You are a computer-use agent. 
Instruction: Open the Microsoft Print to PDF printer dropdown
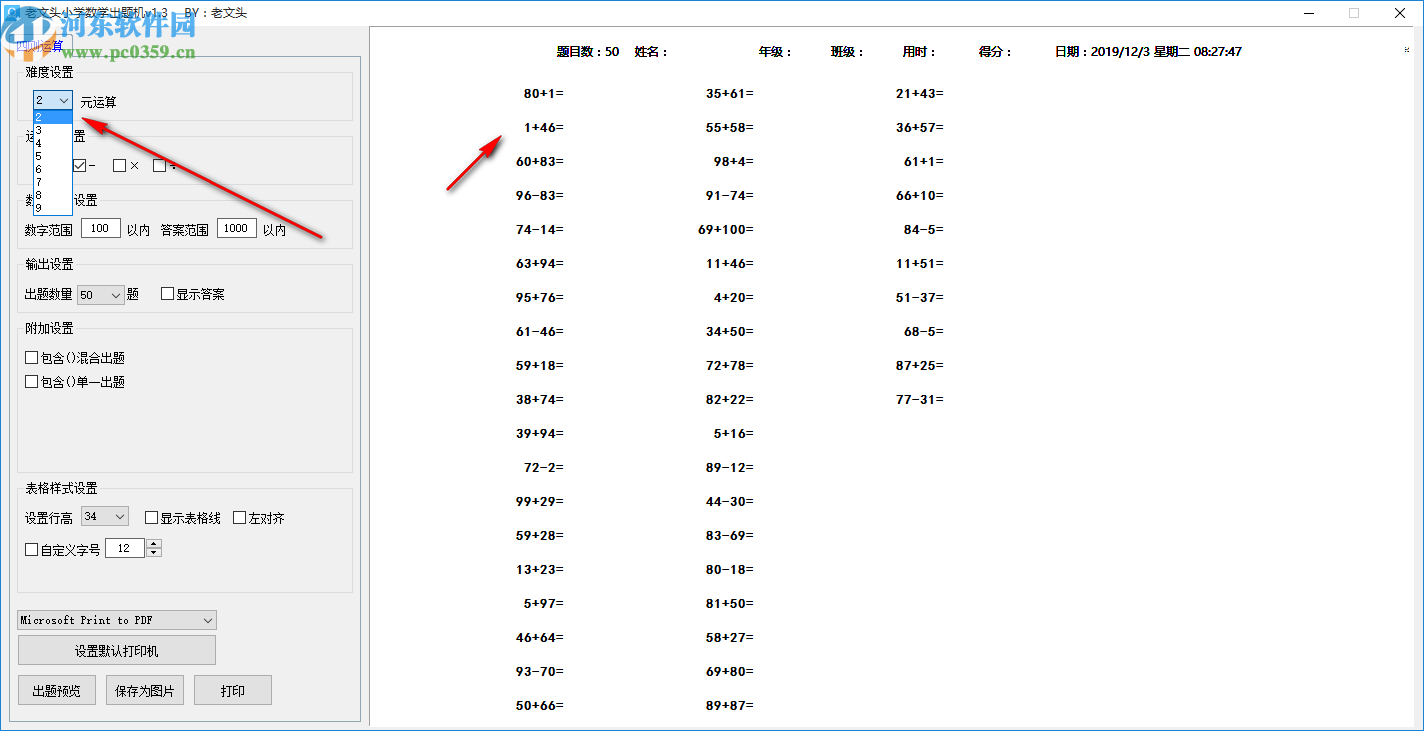click(x=117, y=620)
